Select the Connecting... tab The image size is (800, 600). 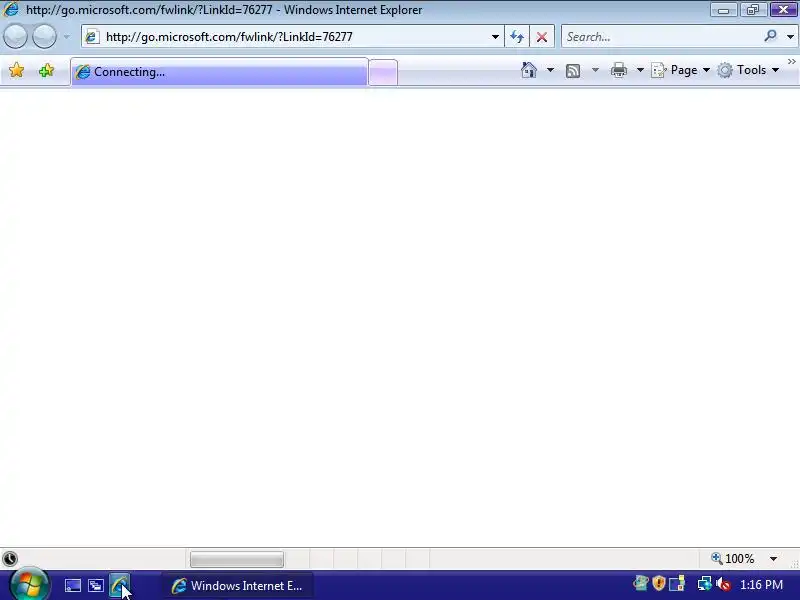(219, 72)
